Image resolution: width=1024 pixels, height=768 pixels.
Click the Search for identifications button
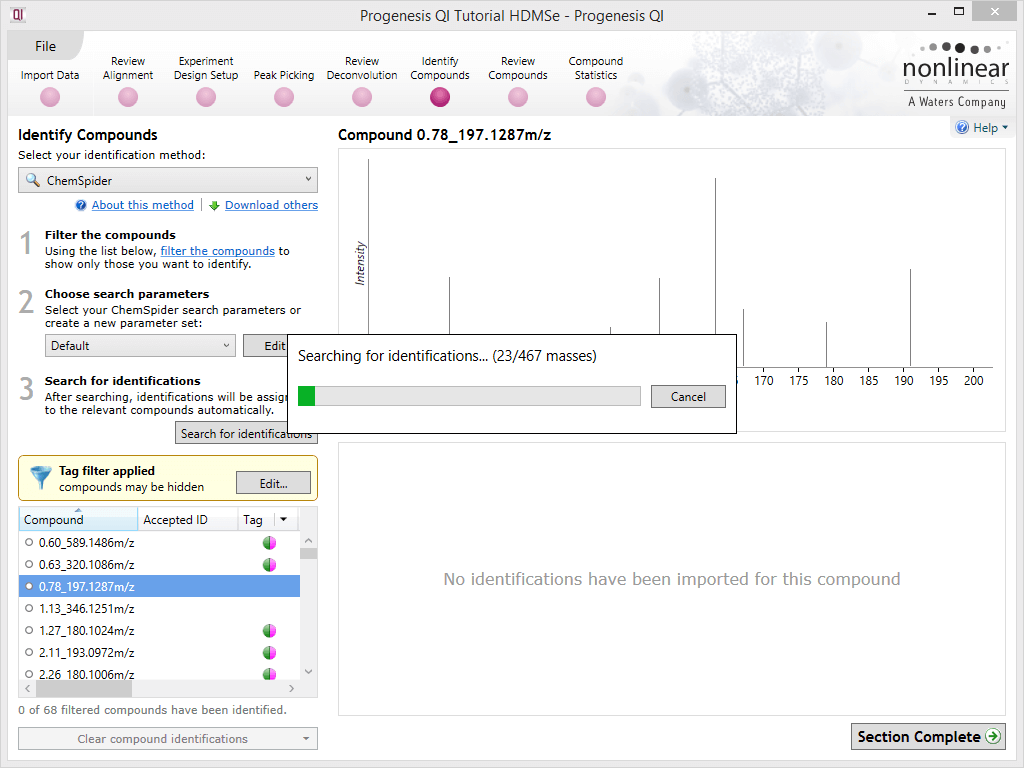[x=232, y=433]
